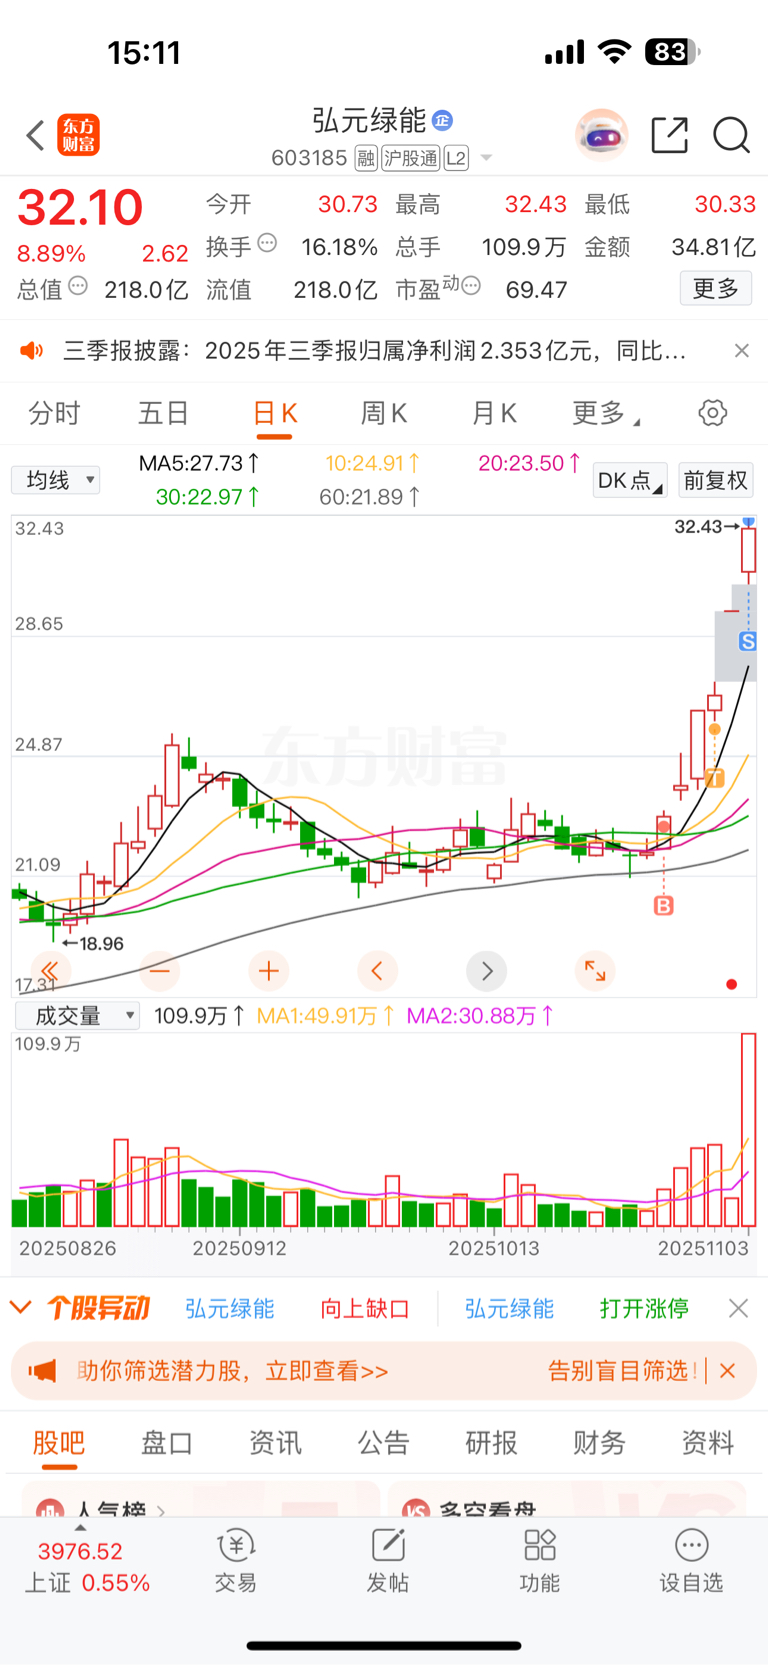Read the 三季报披露 news ticker
This screenshot has height=1665, width=768.
click(x=375, y=350)
